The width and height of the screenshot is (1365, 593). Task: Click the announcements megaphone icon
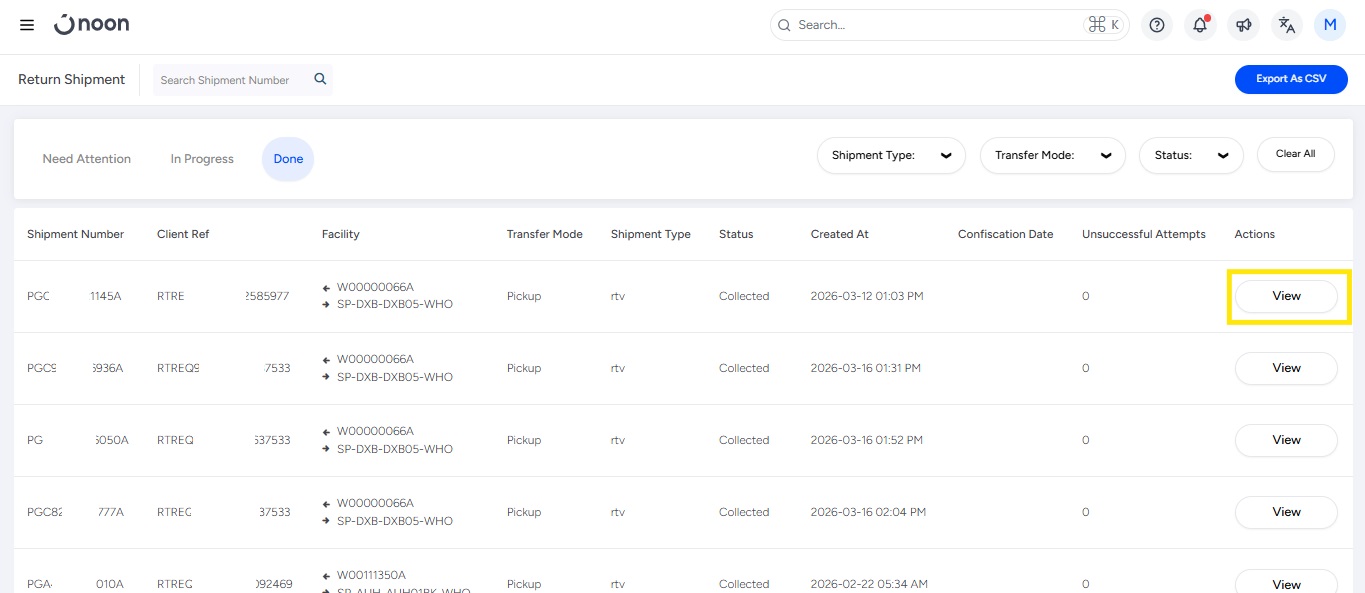1243,25
